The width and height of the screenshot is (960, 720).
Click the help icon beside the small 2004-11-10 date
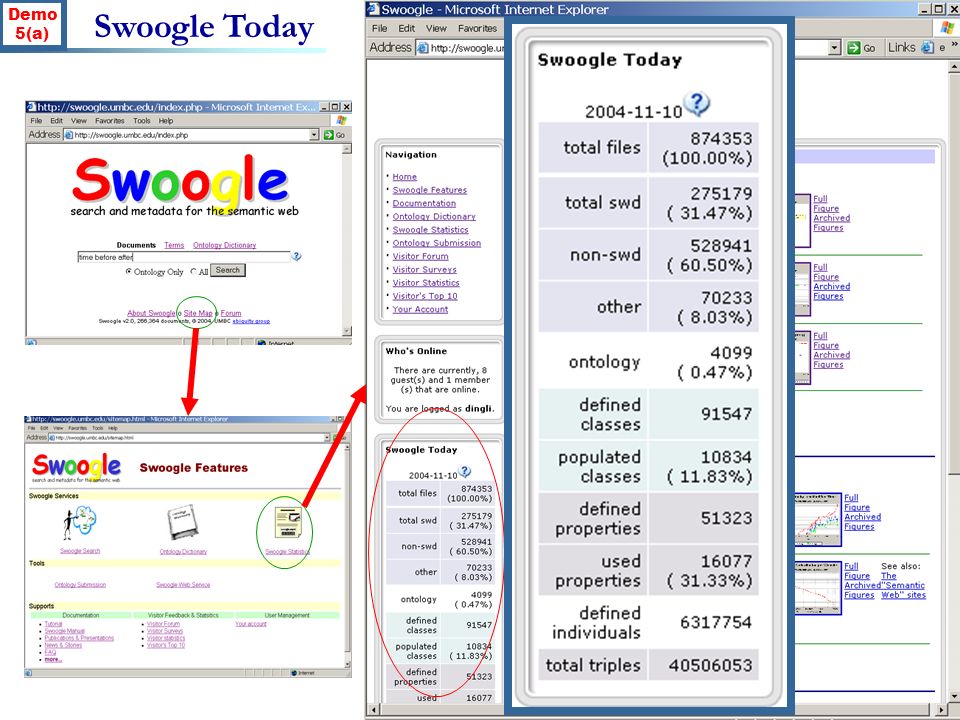tap(465, 471)
